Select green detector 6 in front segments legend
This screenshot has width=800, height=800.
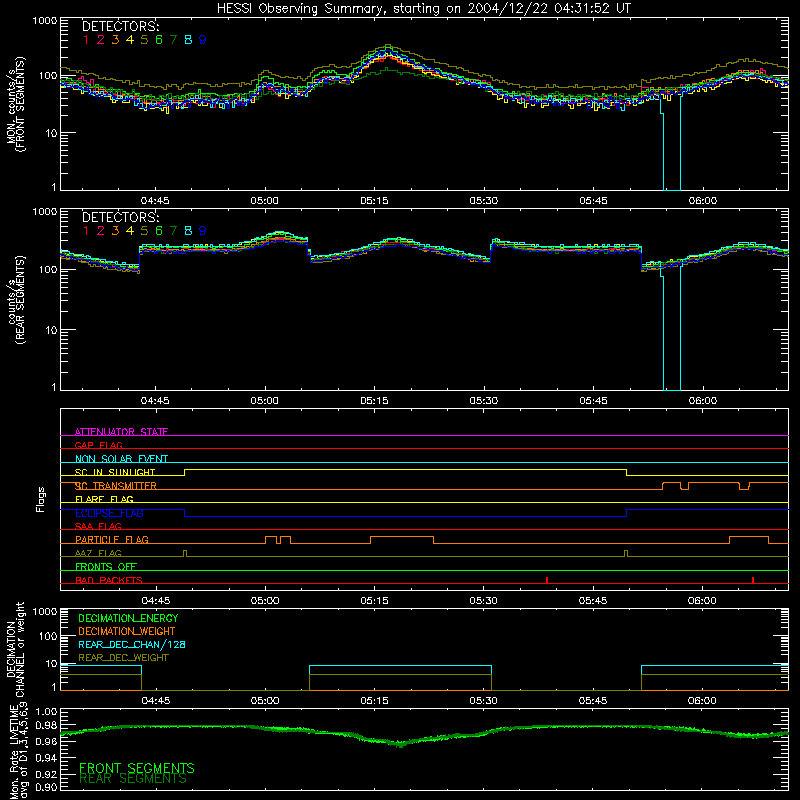(159, 40)
